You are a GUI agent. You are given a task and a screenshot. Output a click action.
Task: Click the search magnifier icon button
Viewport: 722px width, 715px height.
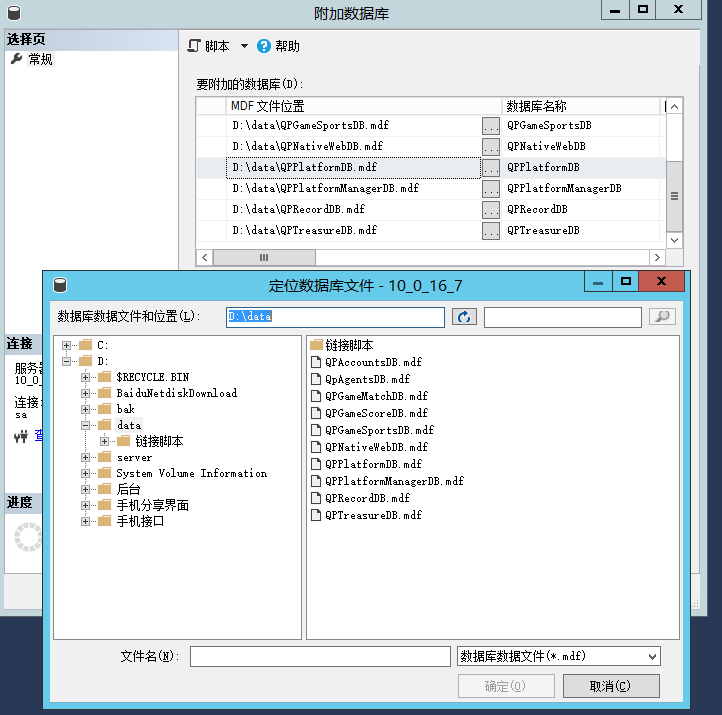click(662, 317)
